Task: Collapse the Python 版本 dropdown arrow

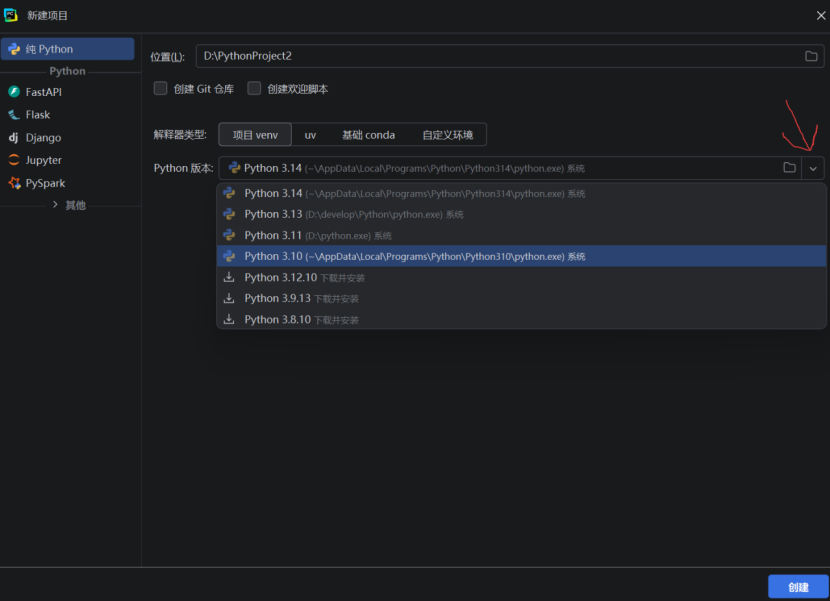Action: click(x=813, y=169)
